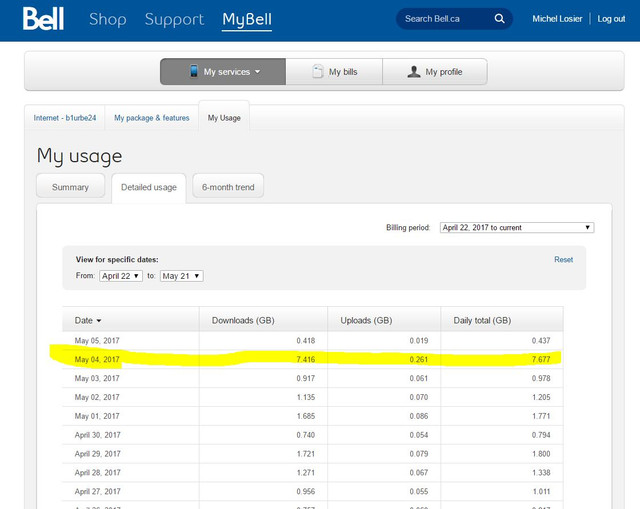Select the My Usage tab

point(224,118)
